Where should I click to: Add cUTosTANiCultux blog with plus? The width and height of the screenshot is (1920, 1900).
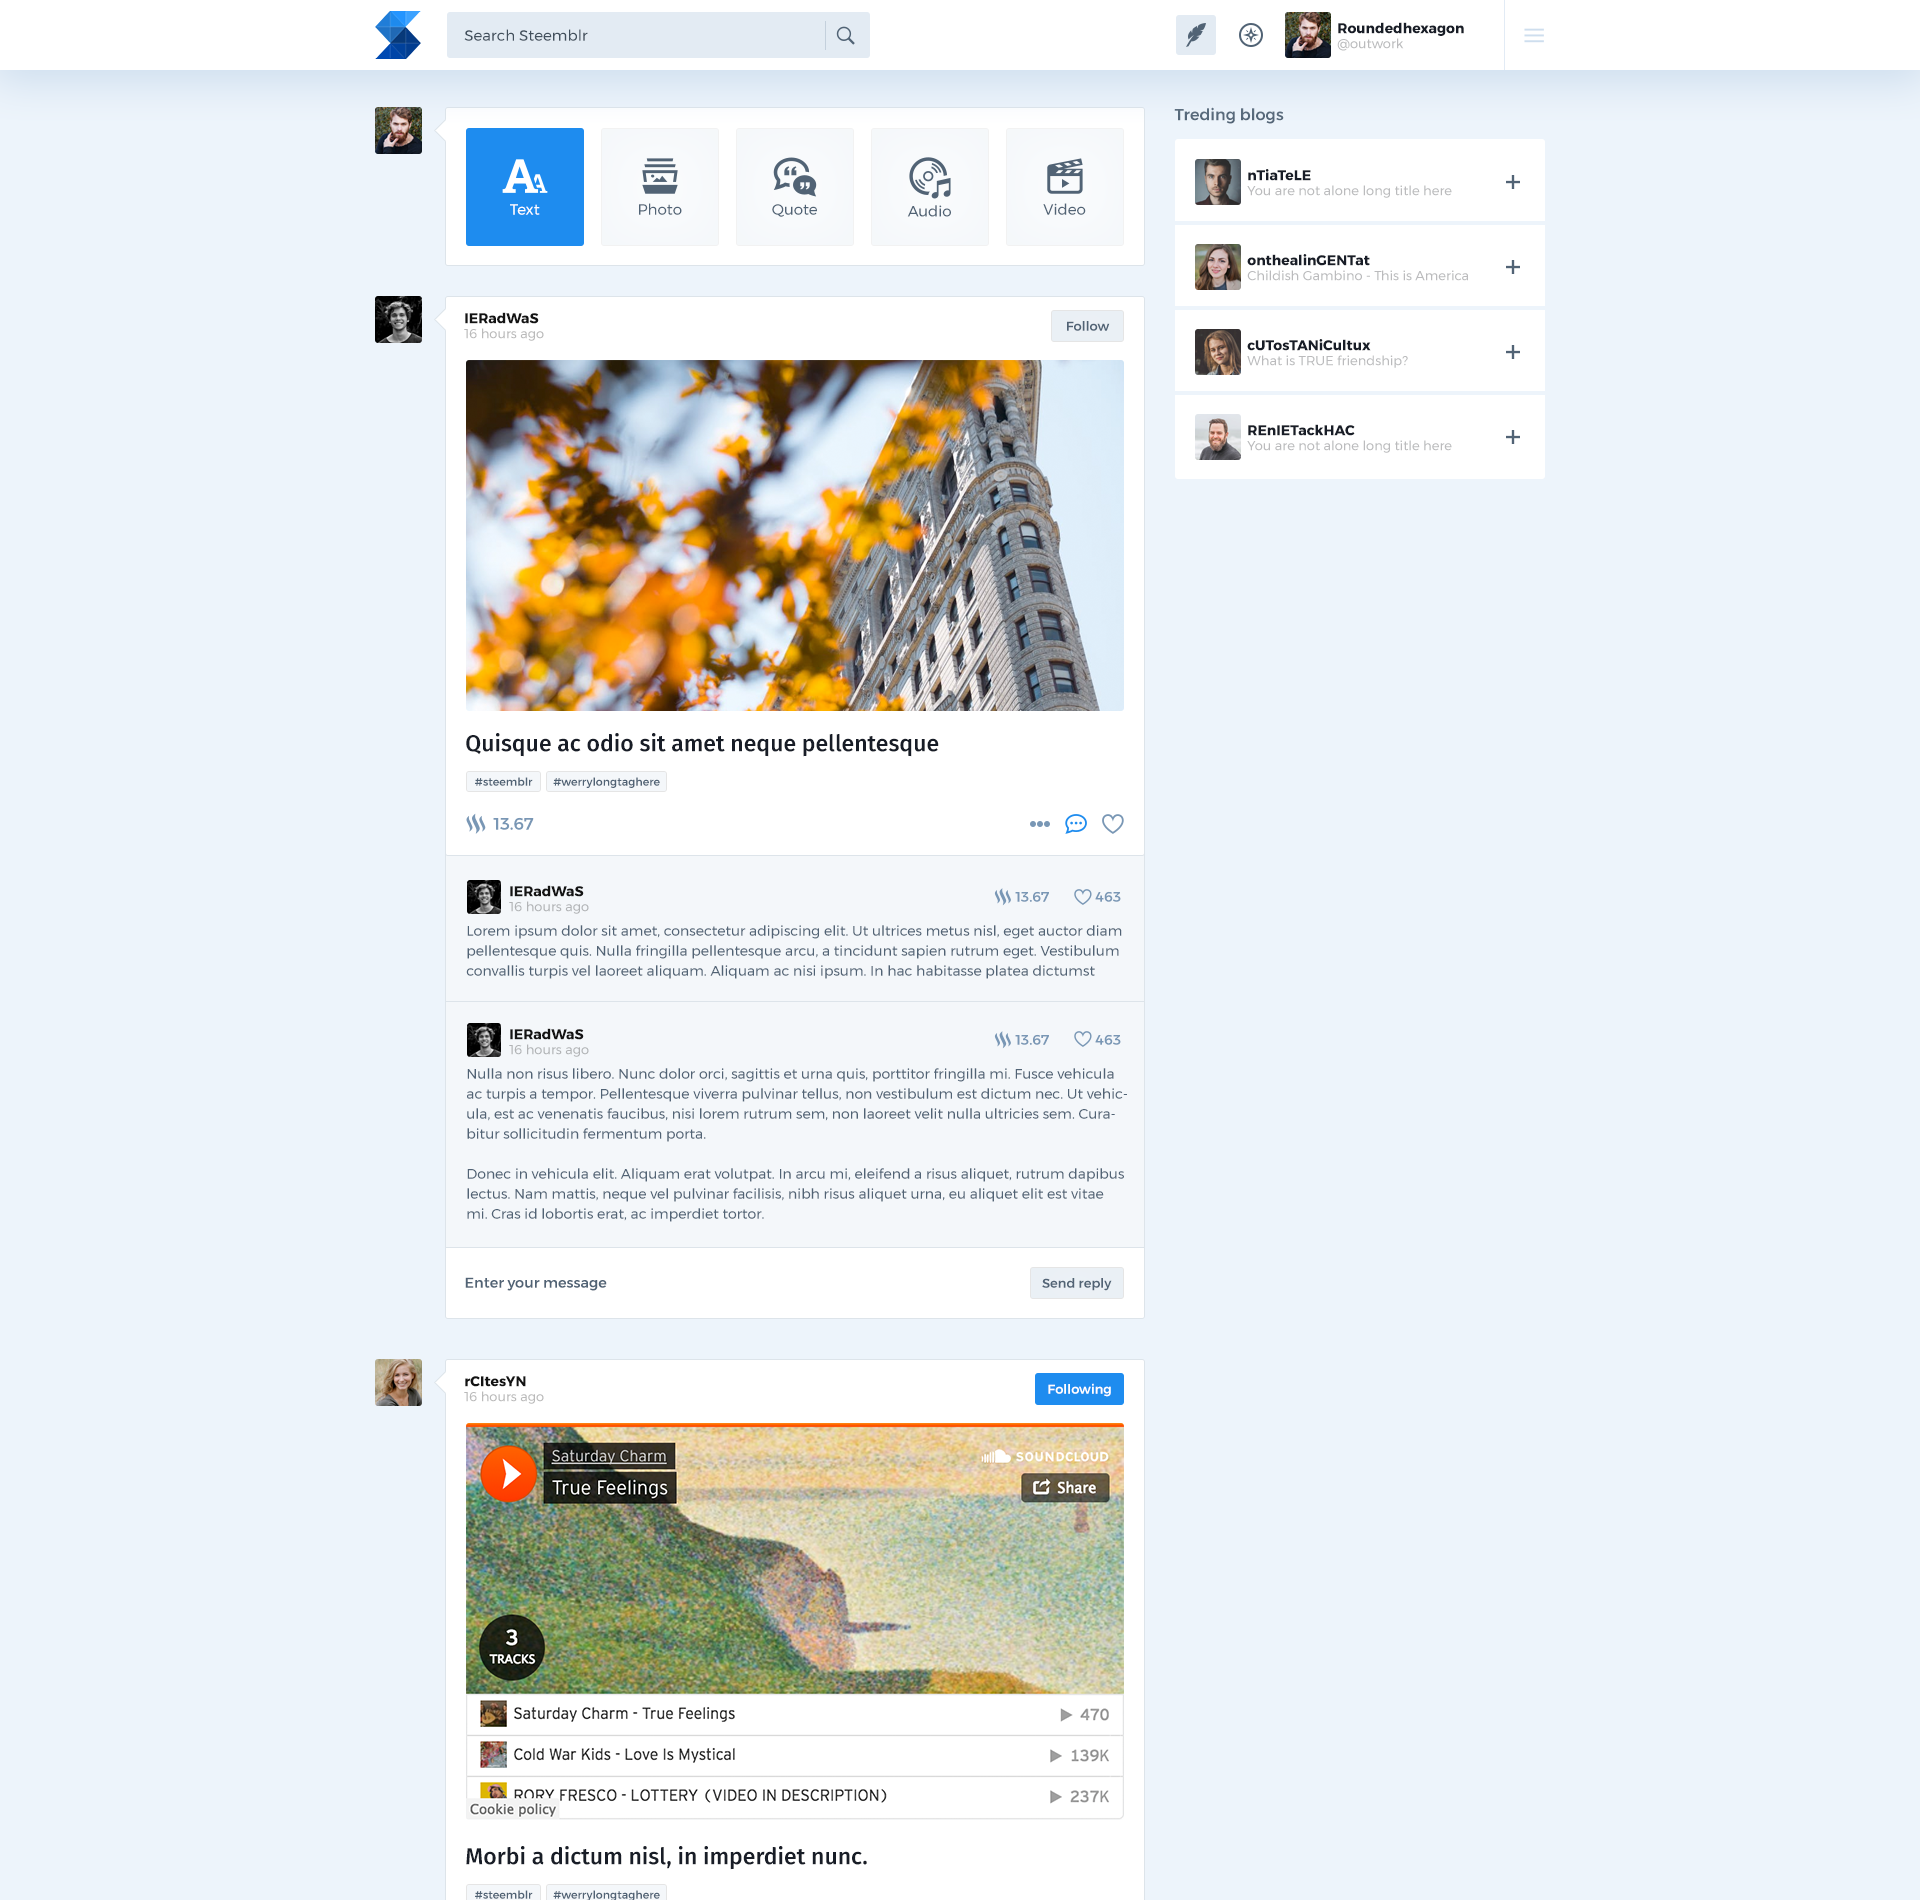(1512, 352)
